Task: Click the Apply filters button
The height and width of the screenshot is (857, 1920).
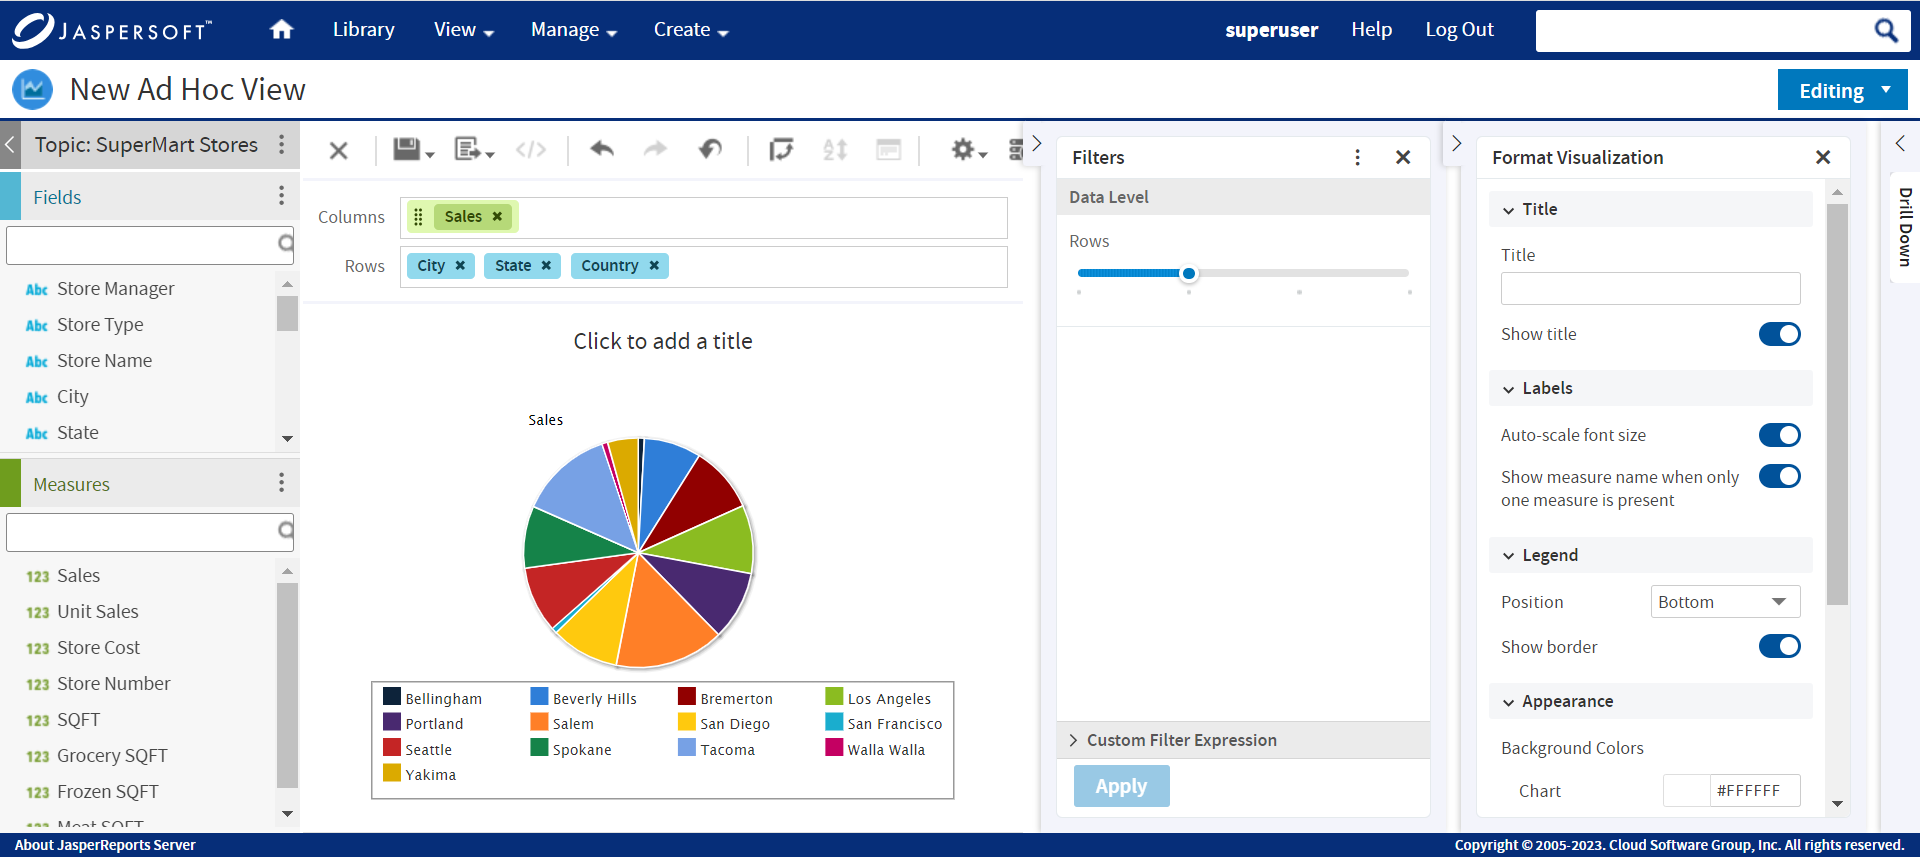Action: pyautogui.click(x=1121, y=786)
